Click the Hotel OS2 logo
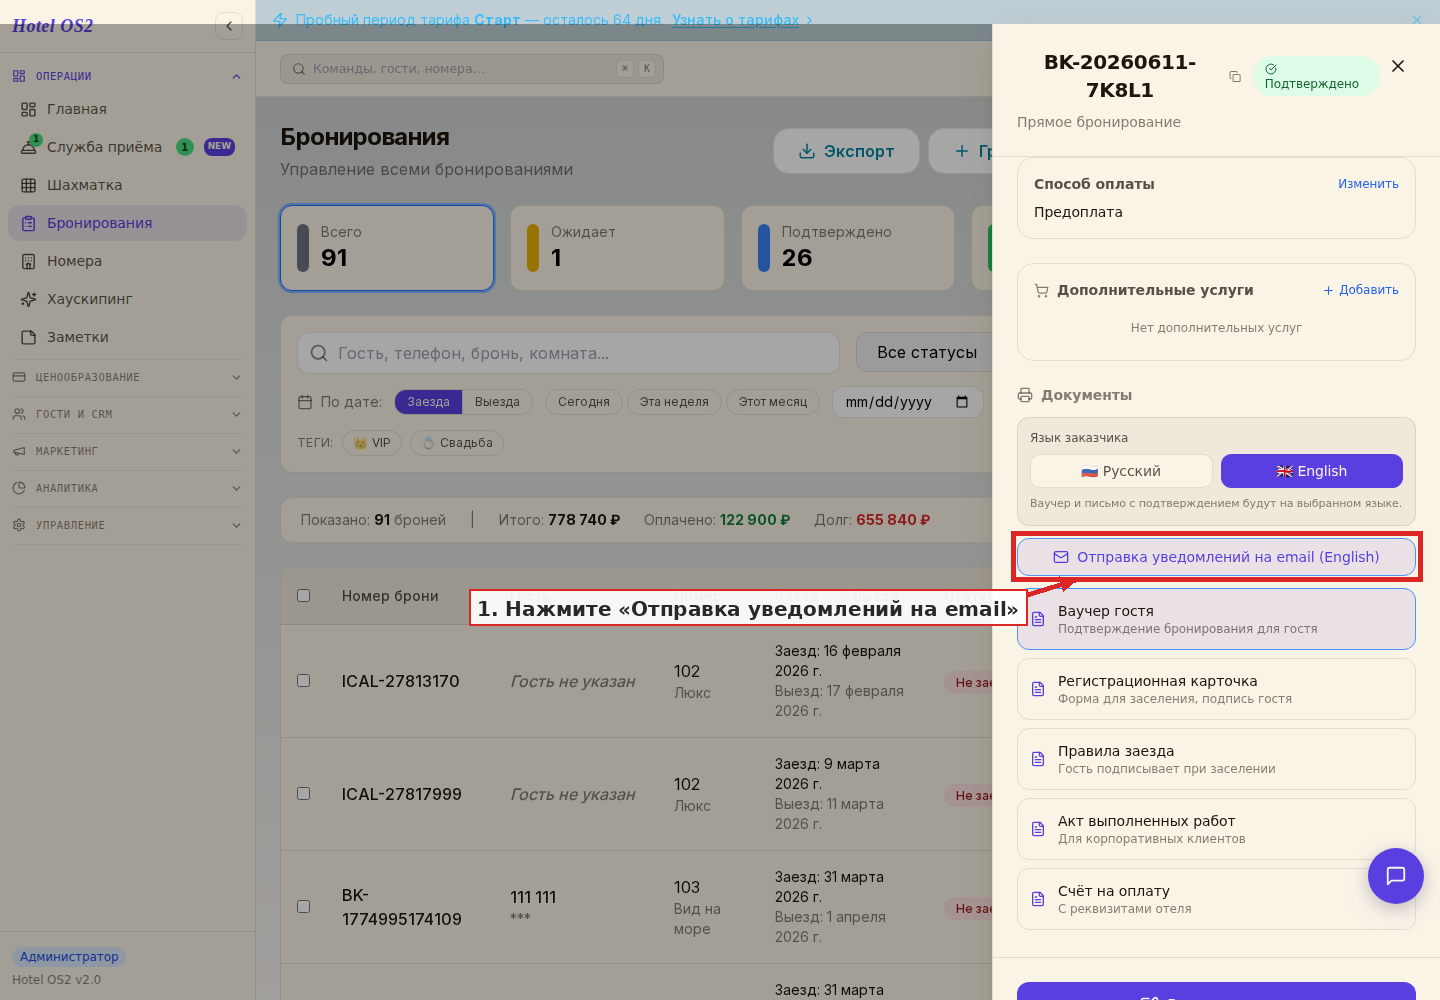The height and width of the screenshot is (1000, 1440). (52, 26)
